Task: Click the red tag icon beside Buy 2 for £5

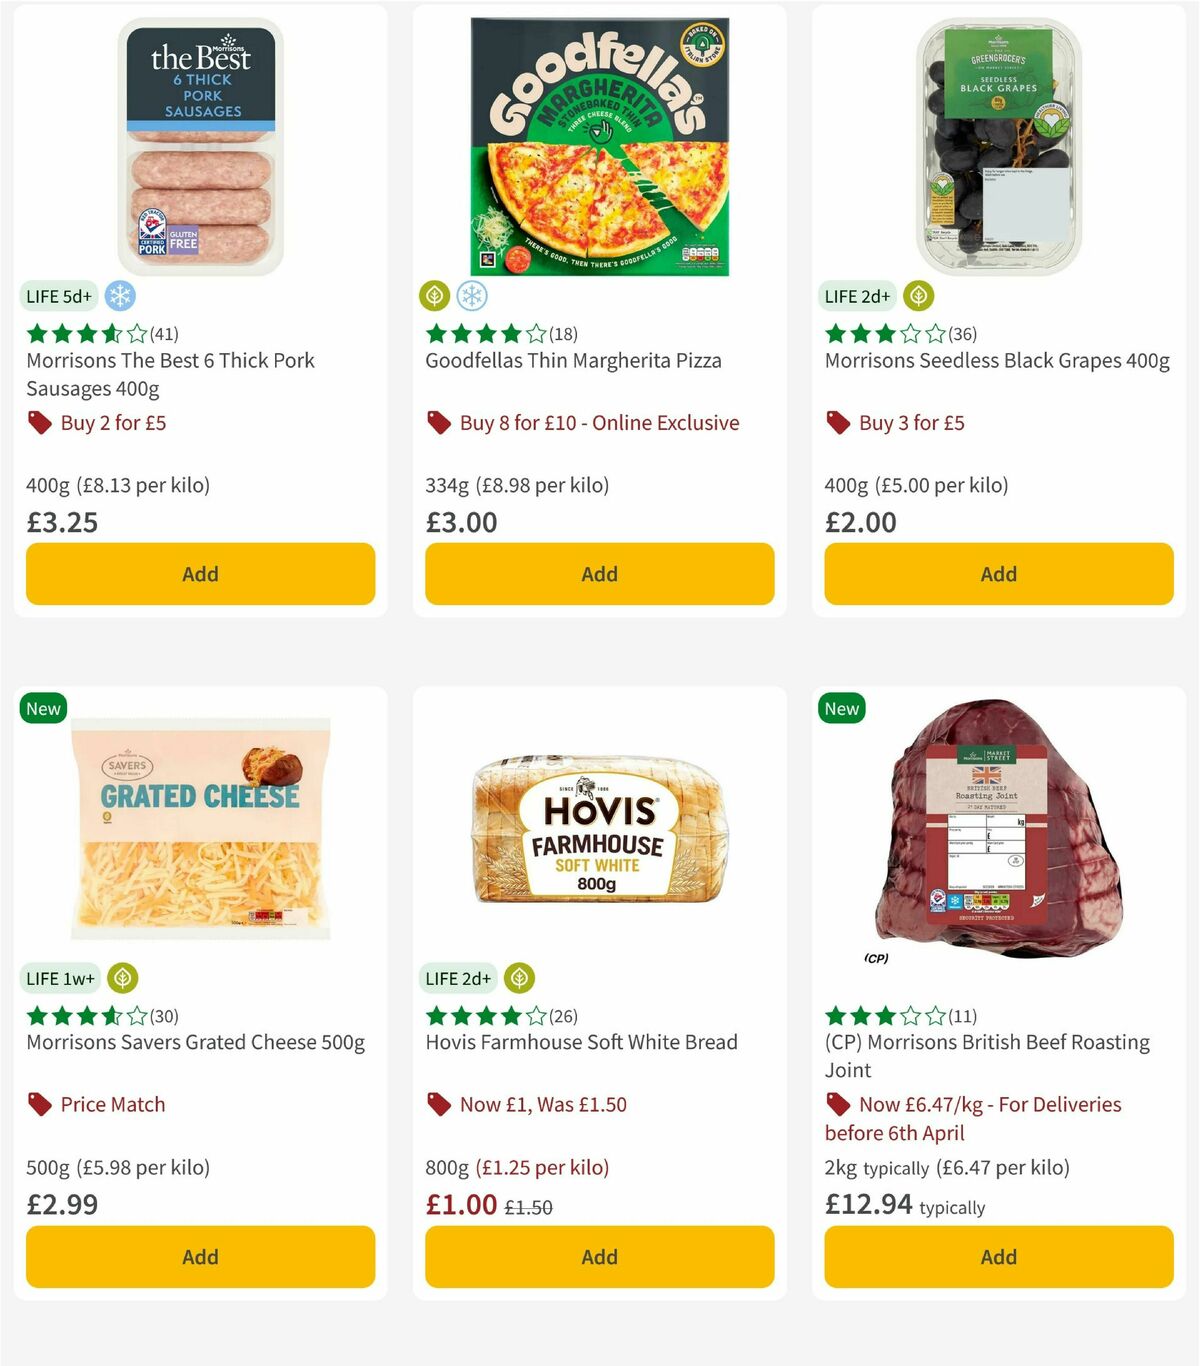Action: coord(40,423)
